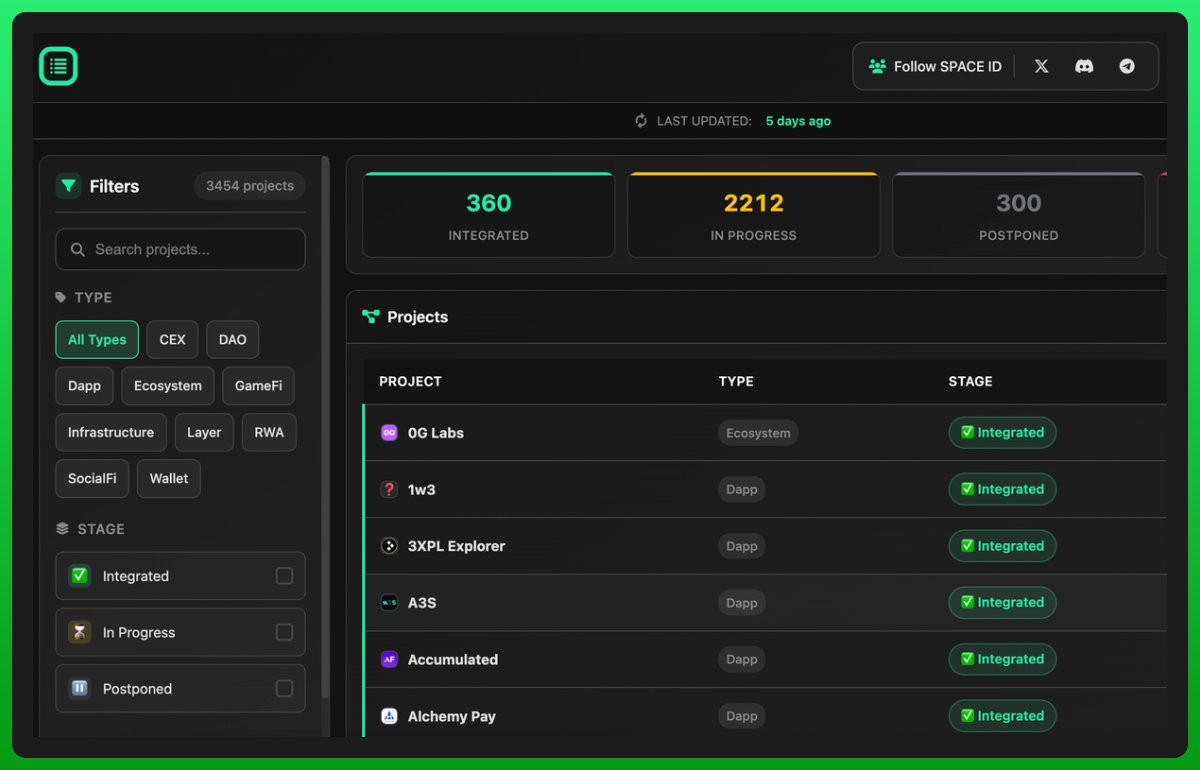
Task: Filter by GameFi type
Action: tap(258, 385)
